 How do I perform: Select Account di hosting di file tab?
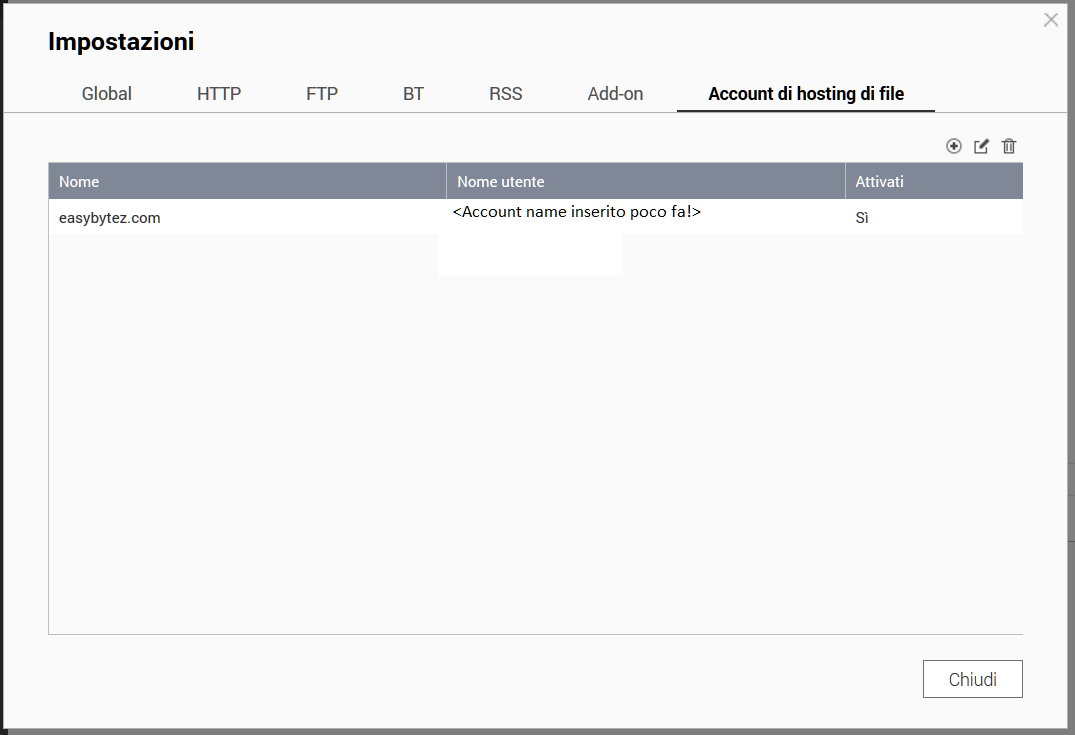pyautogui.click(x=806, y=94)
